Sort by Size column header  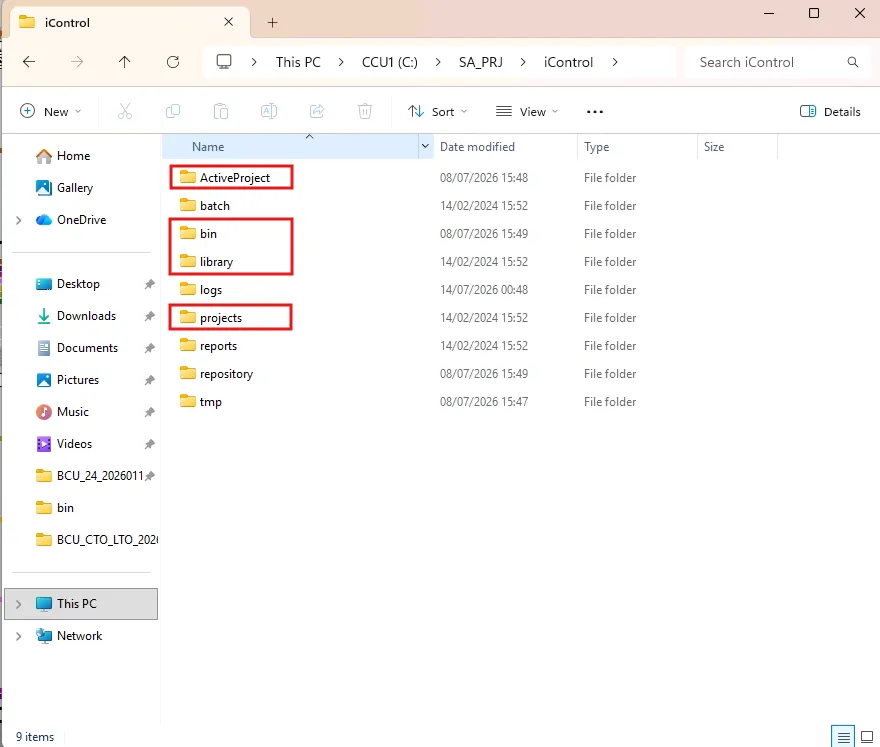(737, 146)
